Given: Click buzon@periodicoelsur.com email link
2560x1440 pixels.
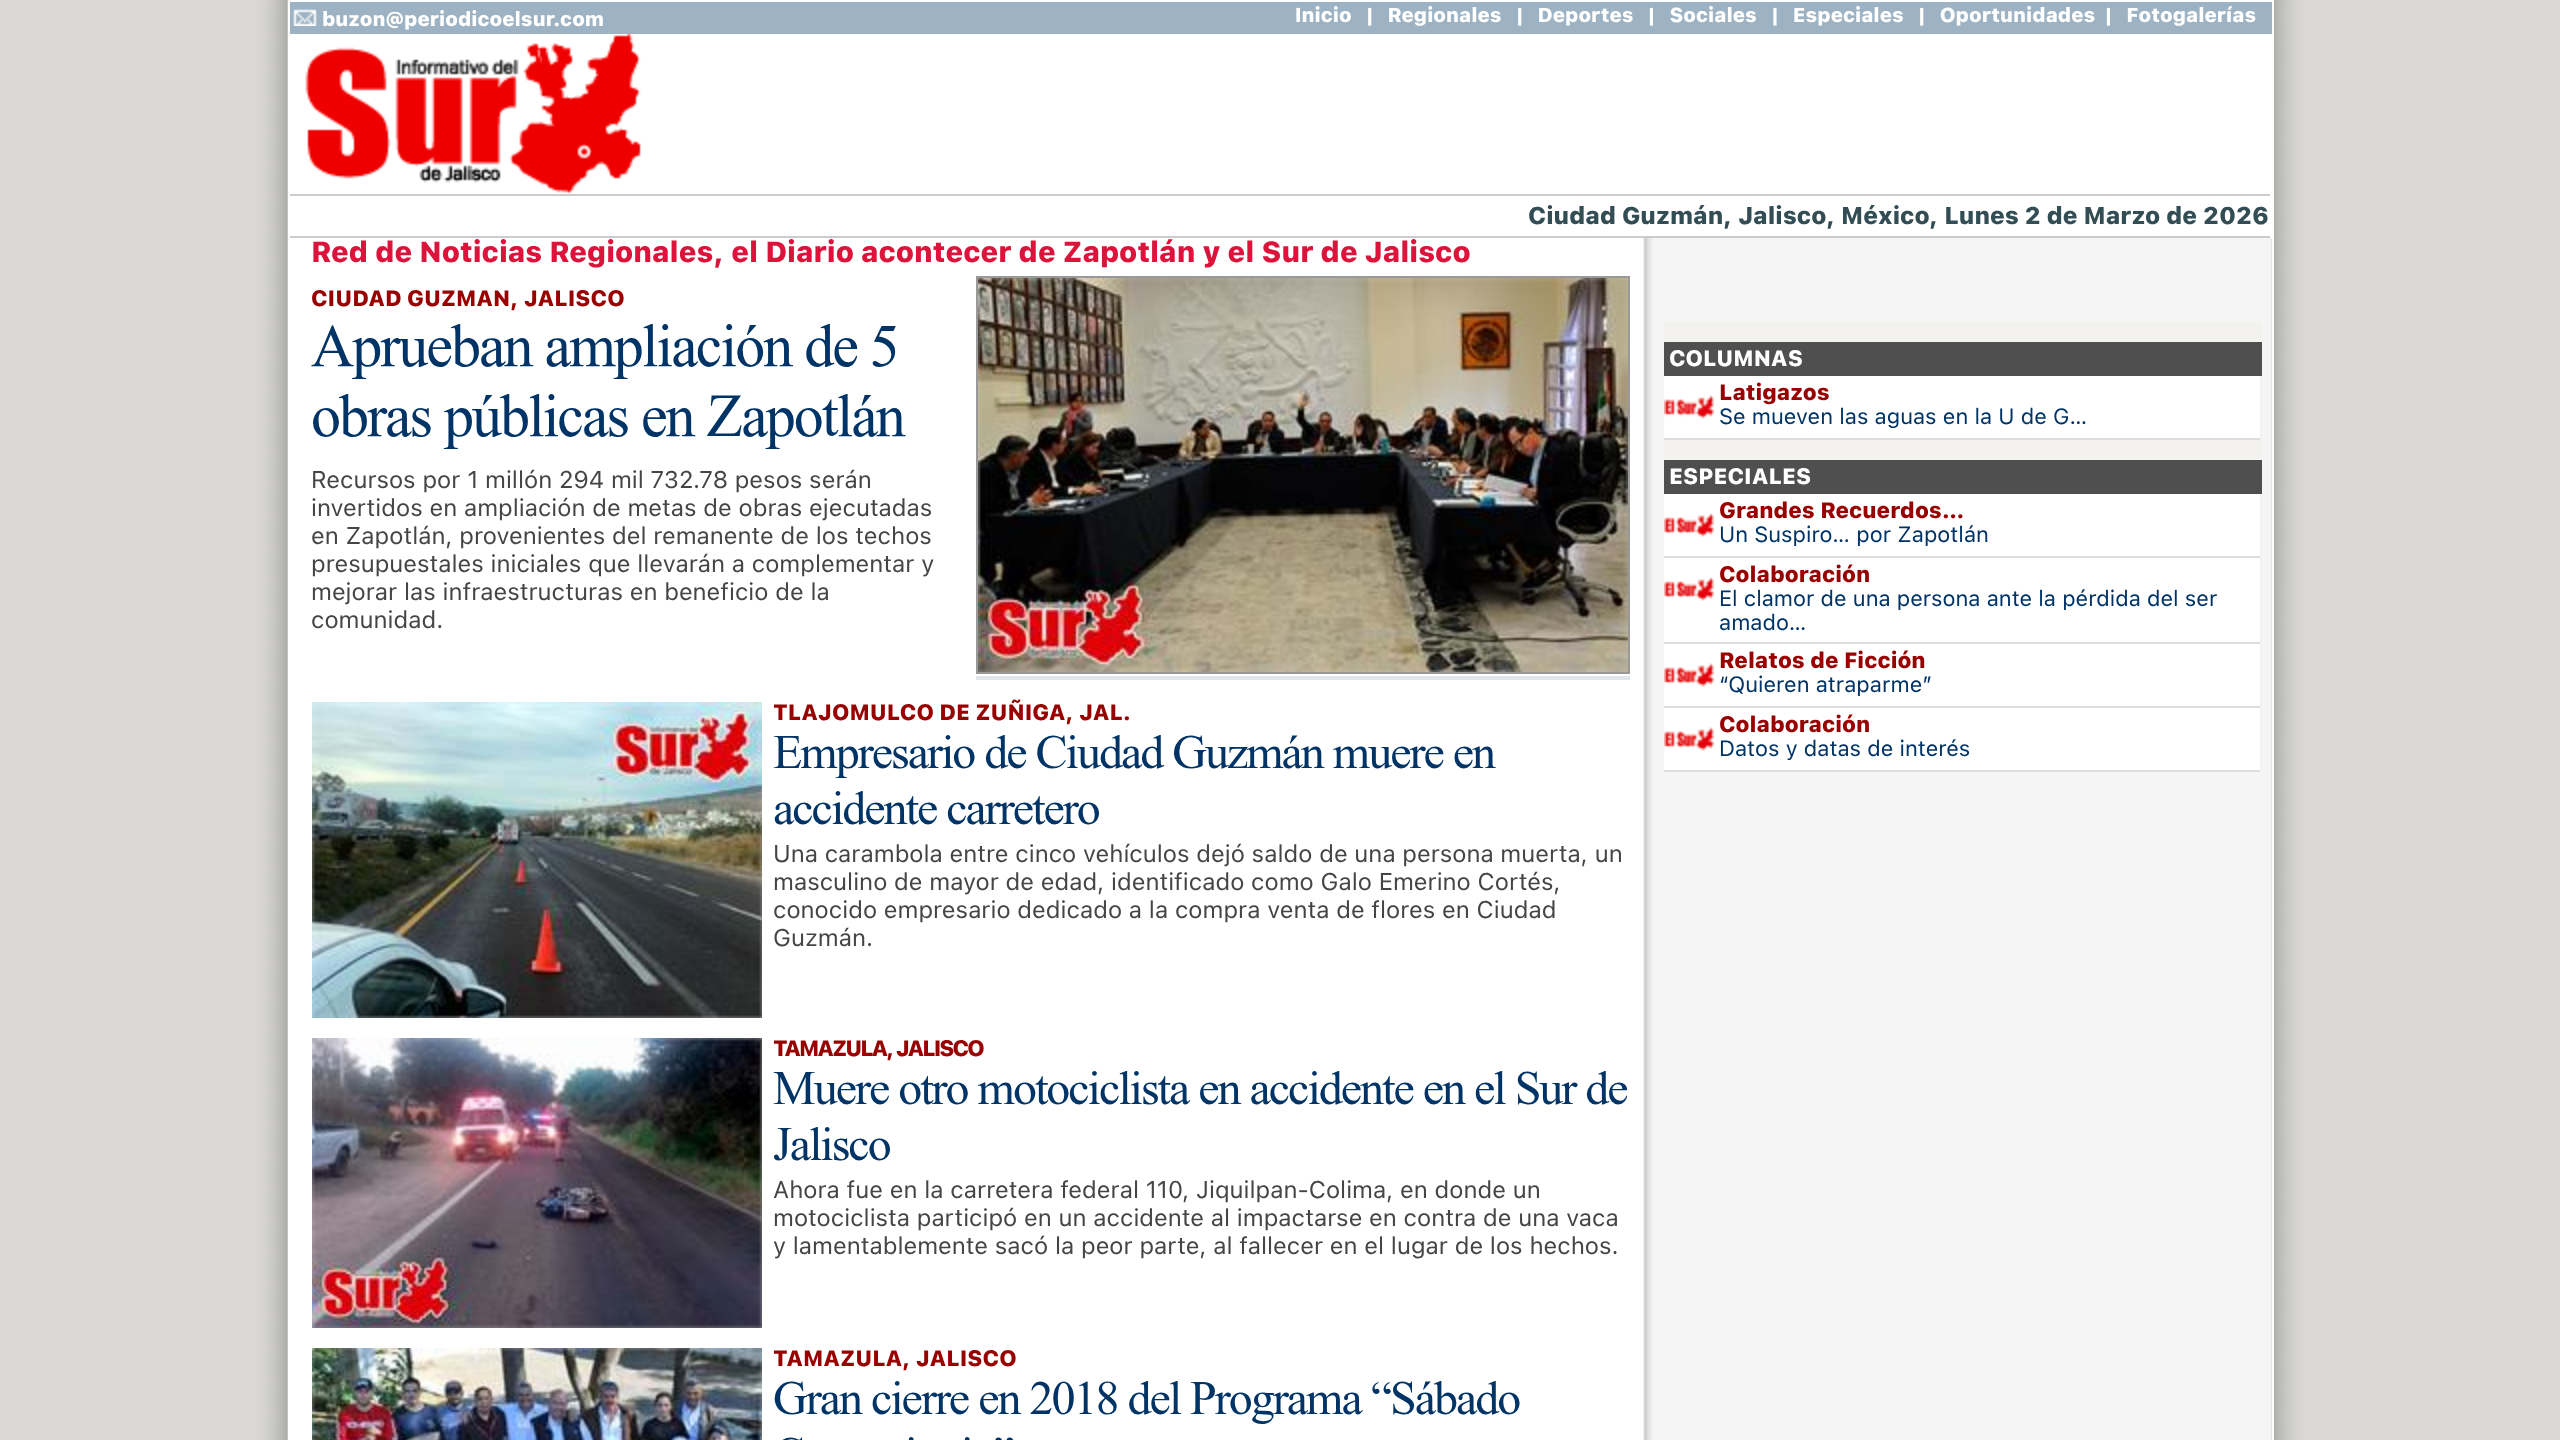Looking at the screenshot, I should [x=460, y=17].
